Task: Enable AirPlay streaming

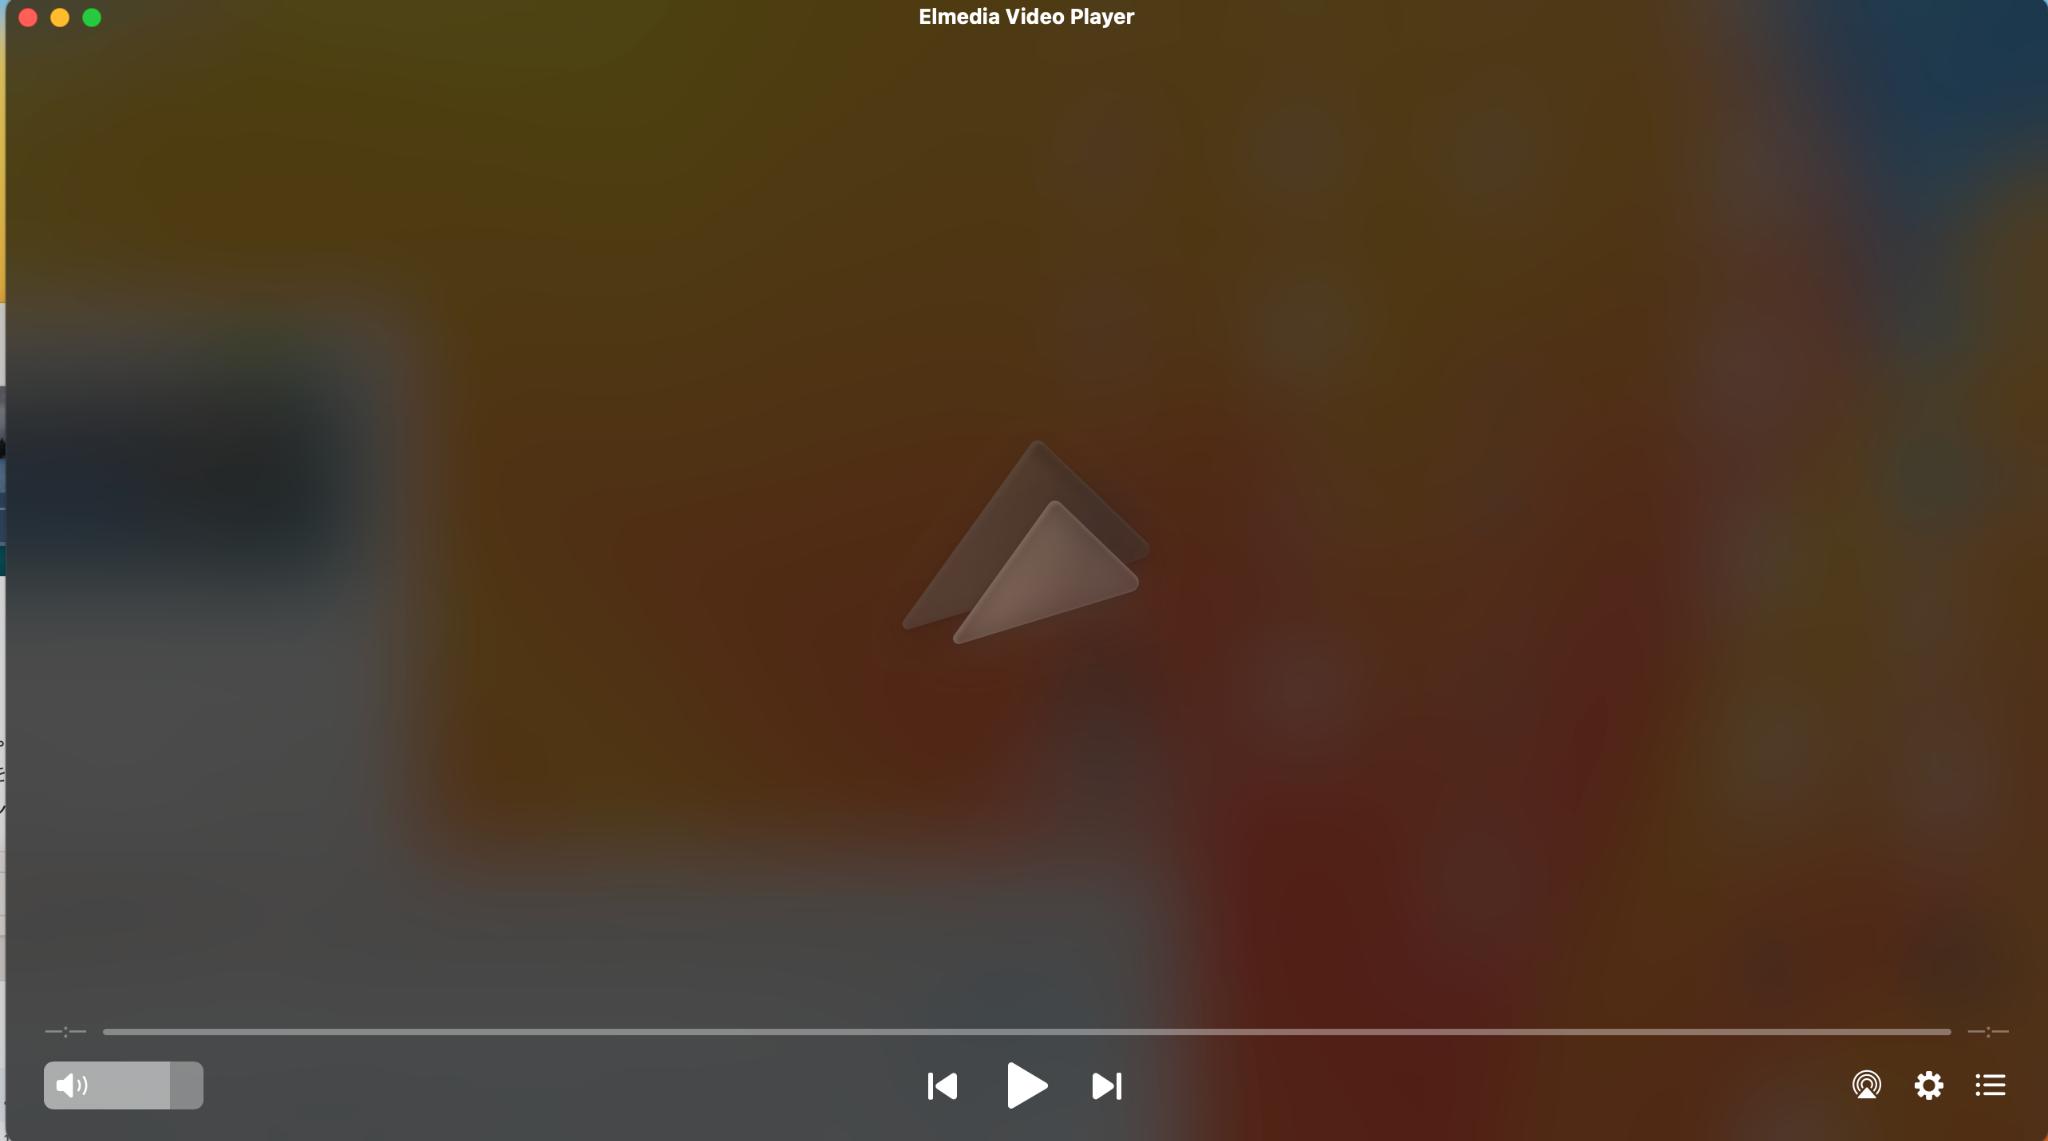Action: pyautogui.click(x=1865, y=1085)
